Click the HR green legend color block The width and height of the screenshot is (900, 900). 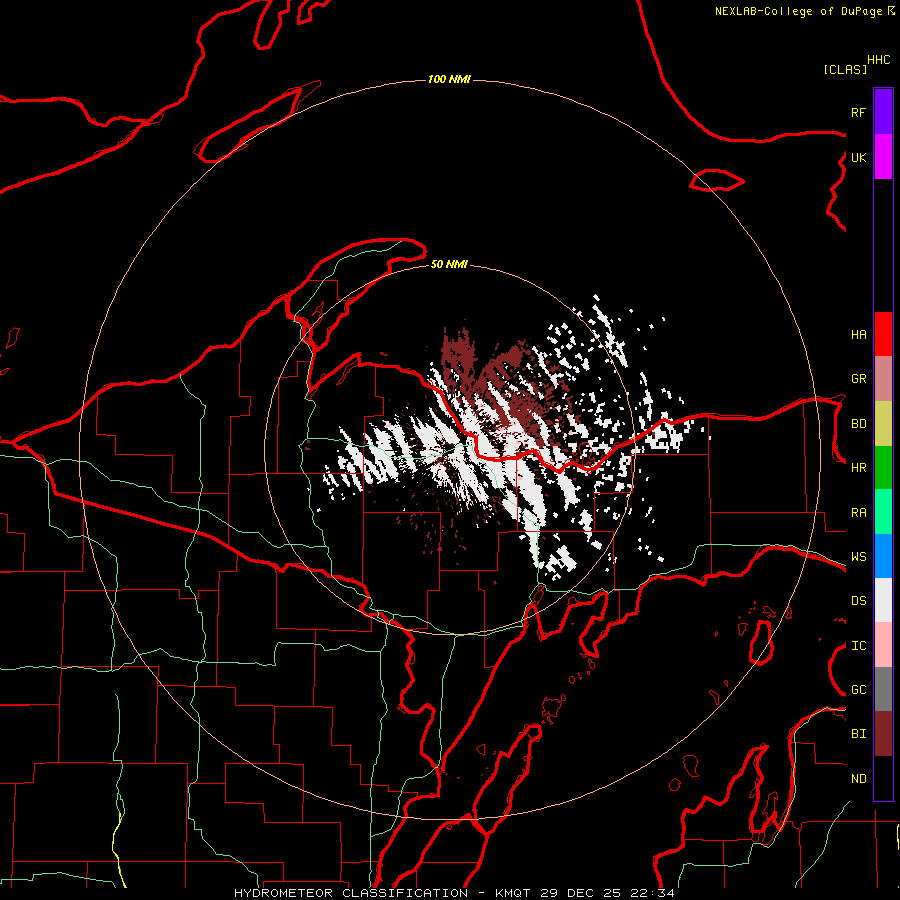coord(883,468)
